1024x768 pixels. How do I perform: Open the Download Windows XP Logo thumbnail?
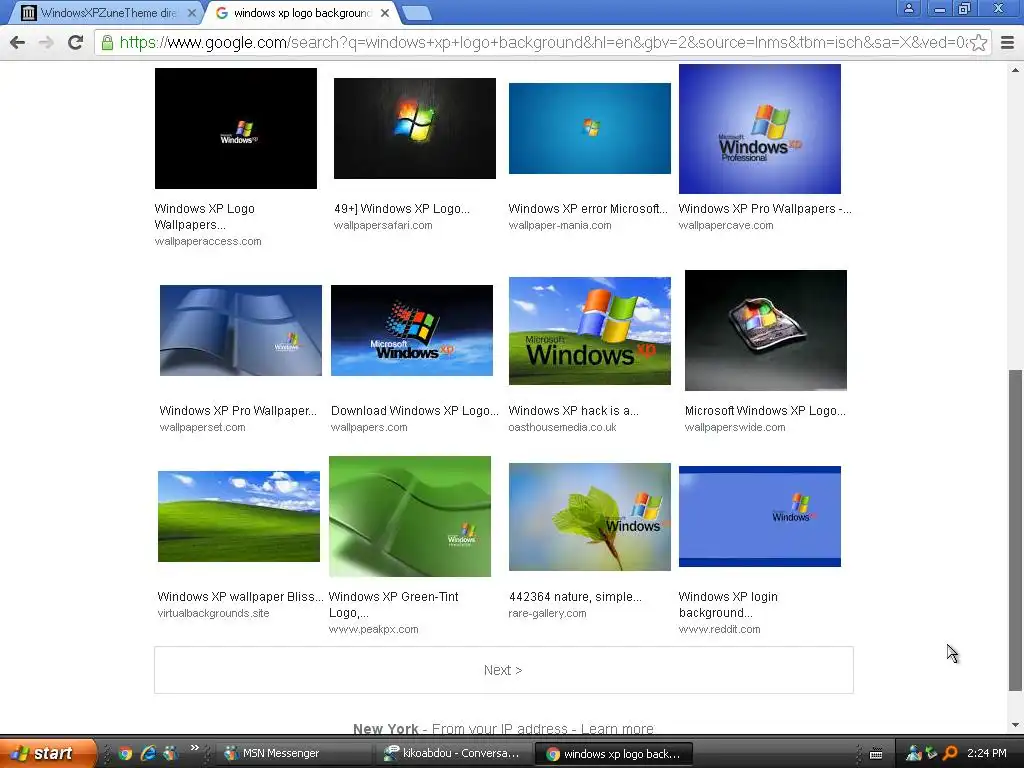coord(412,330)
